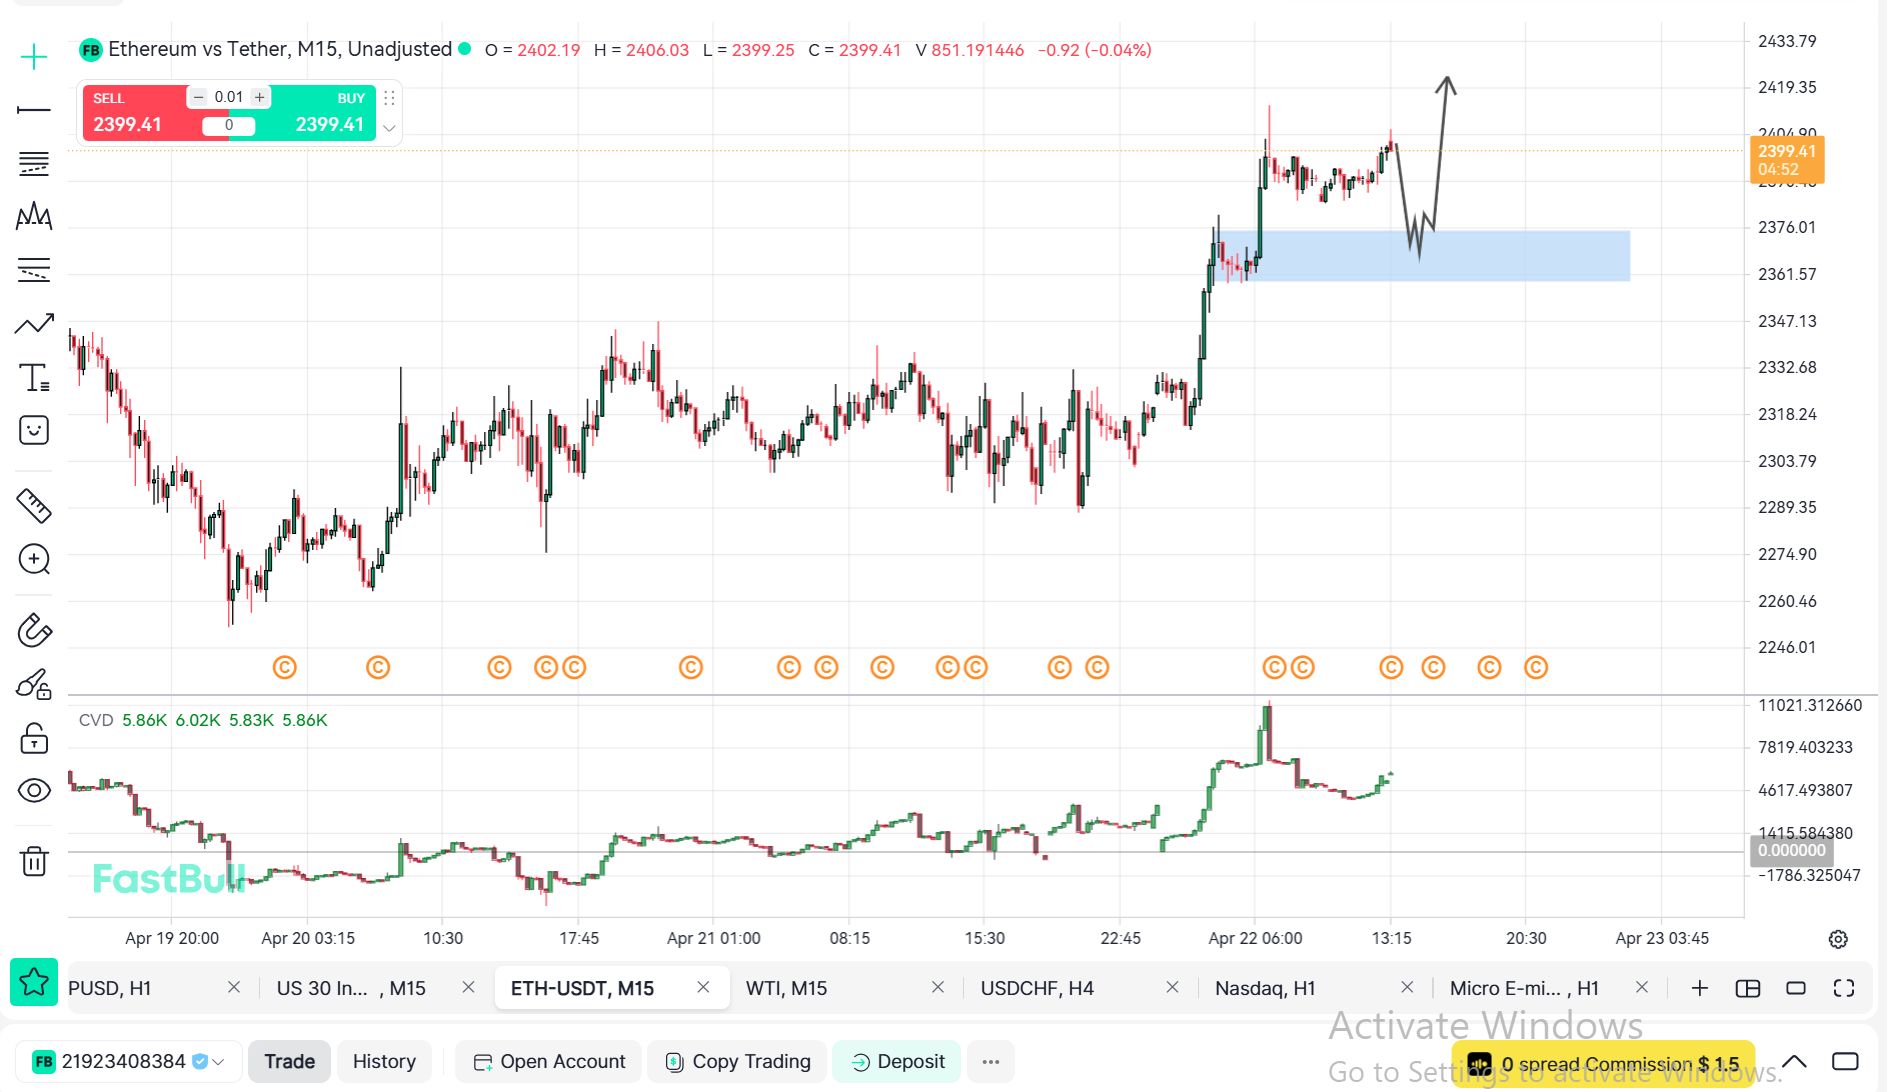Select the ruler measure tool

click(x=34, y=506)
